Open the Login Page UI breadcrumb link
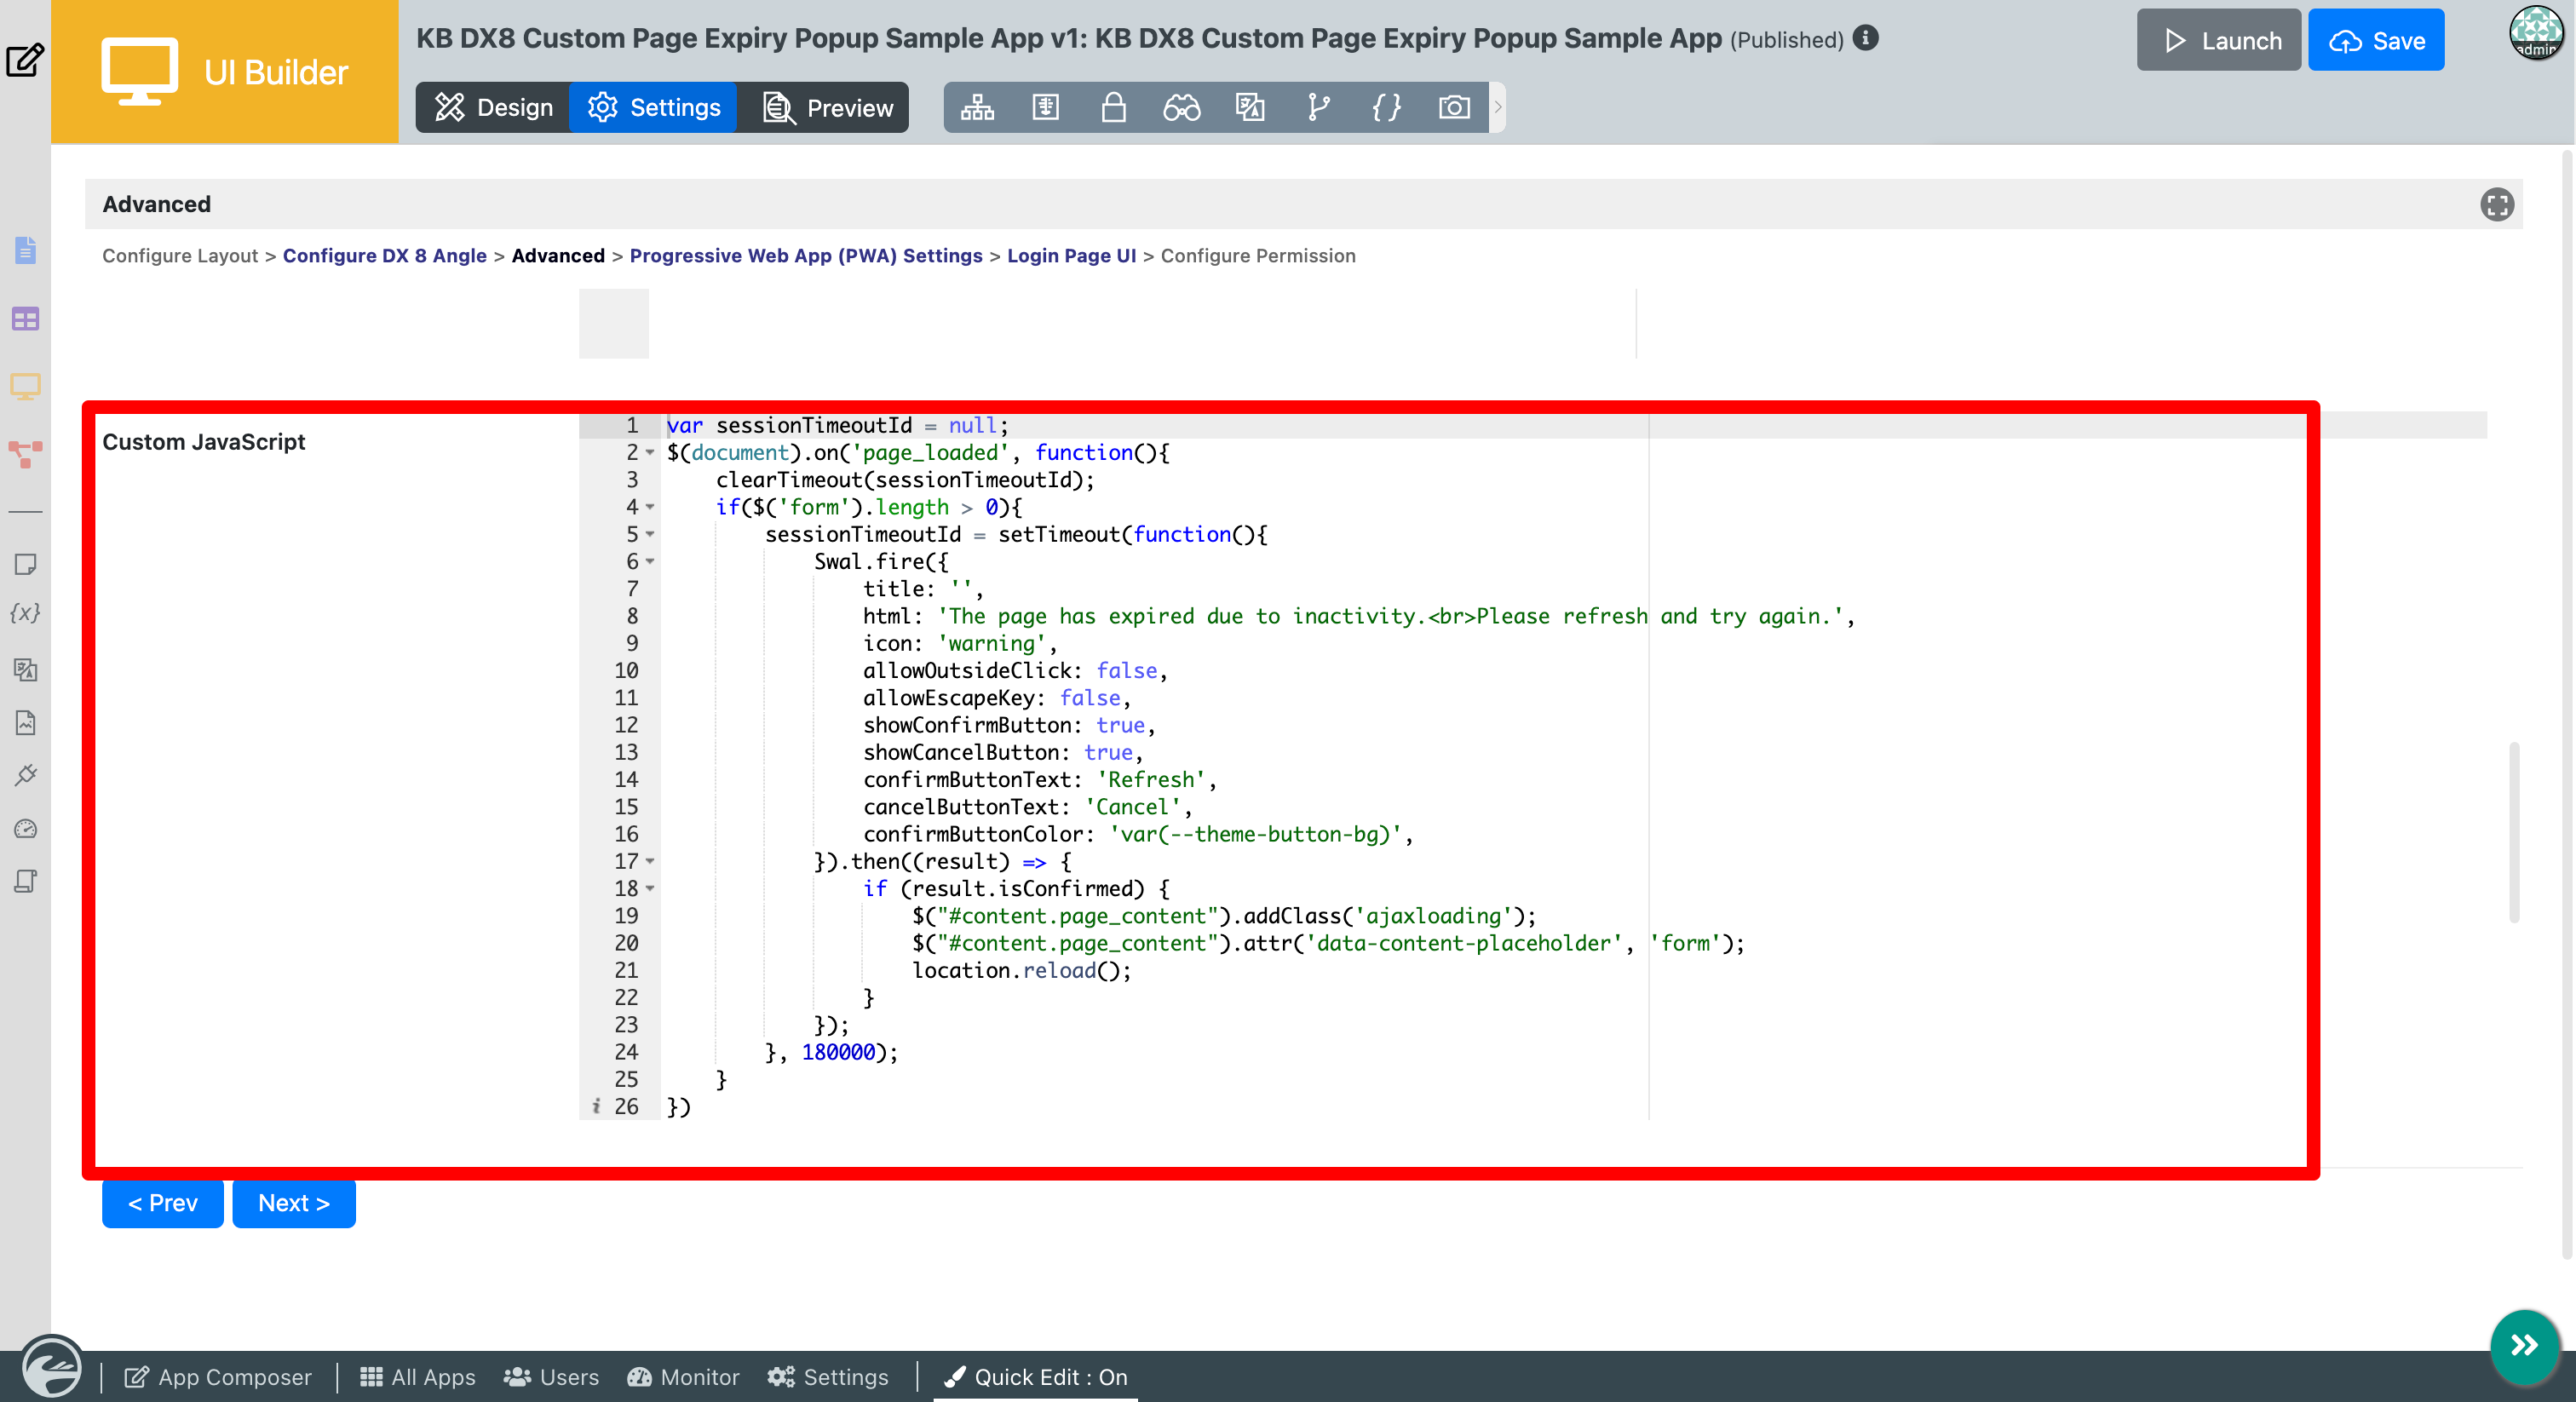 (1071, 256)
